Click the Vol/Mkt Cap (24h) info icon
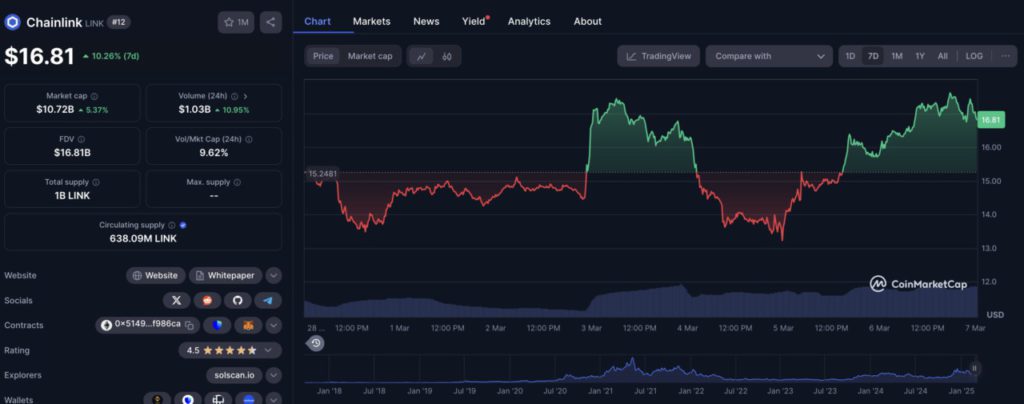 (x=249, y=139)
